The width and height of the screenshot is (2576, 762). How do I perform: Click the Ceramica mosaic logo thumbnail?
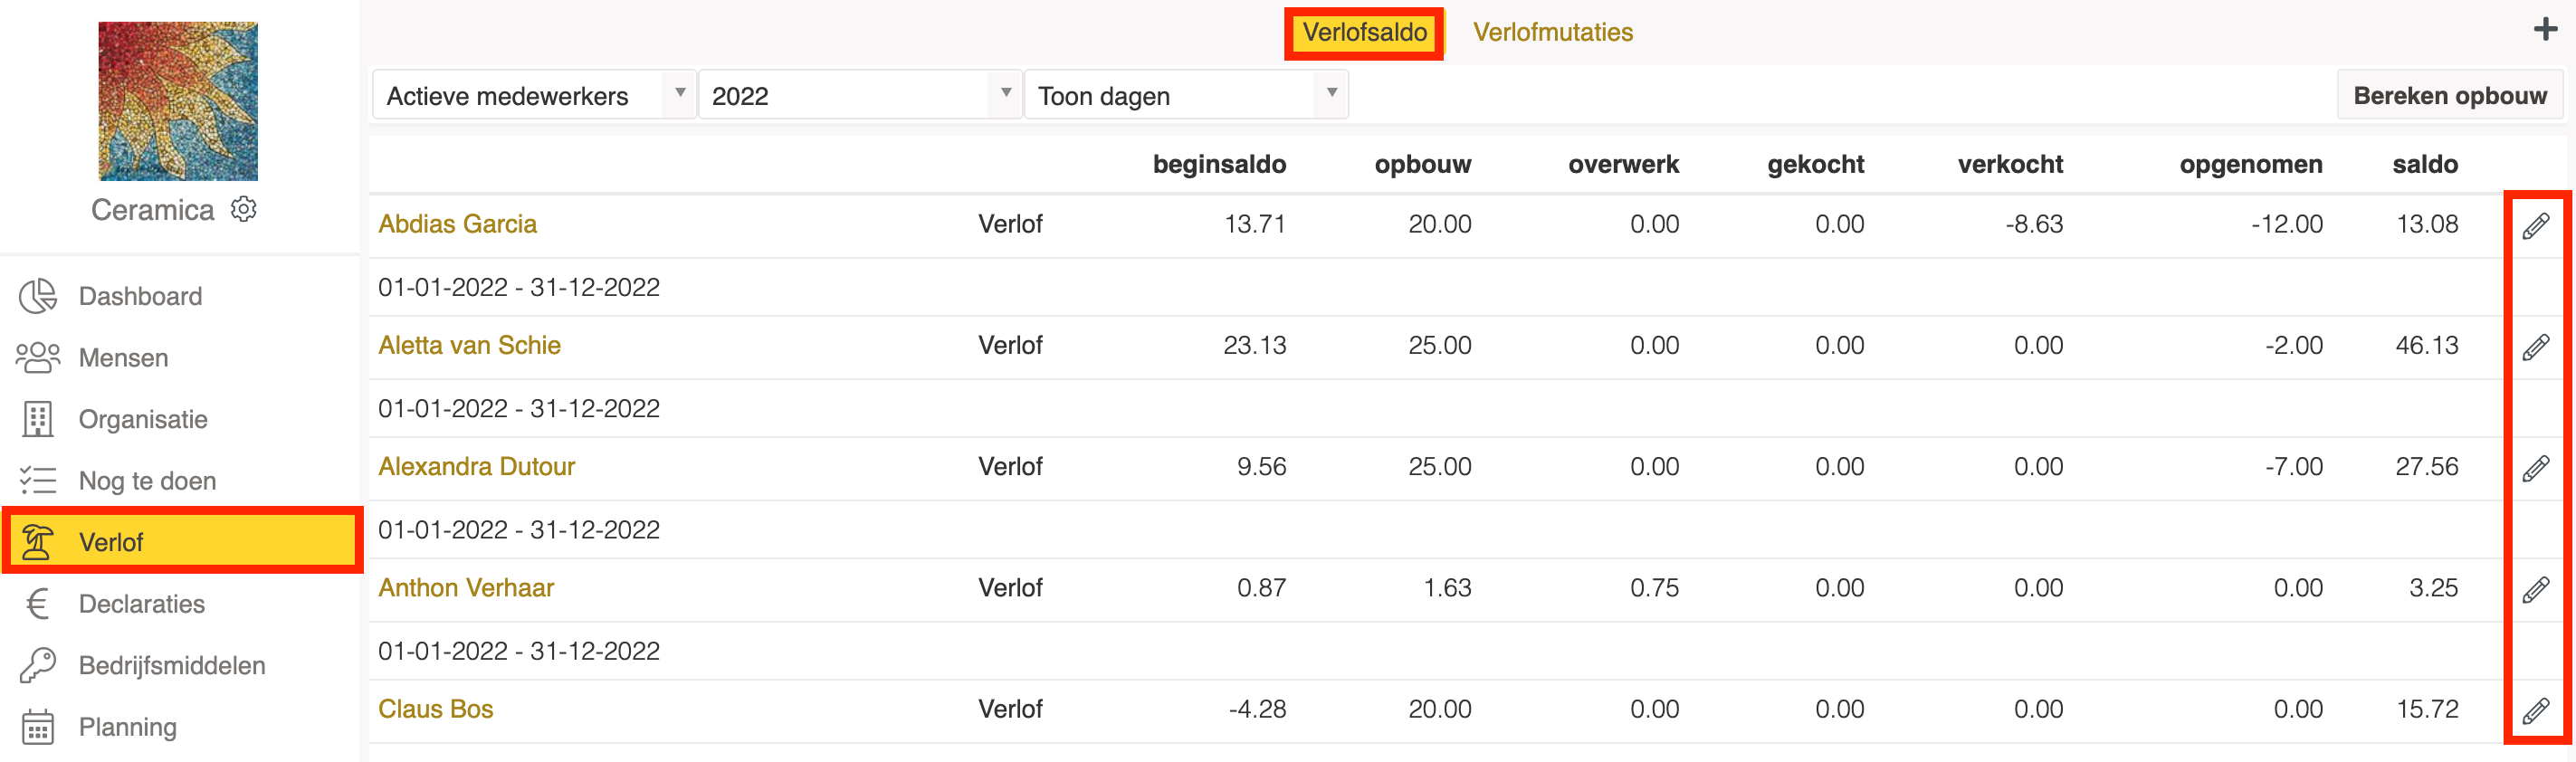pyautogui.click(x=178, y=101)
